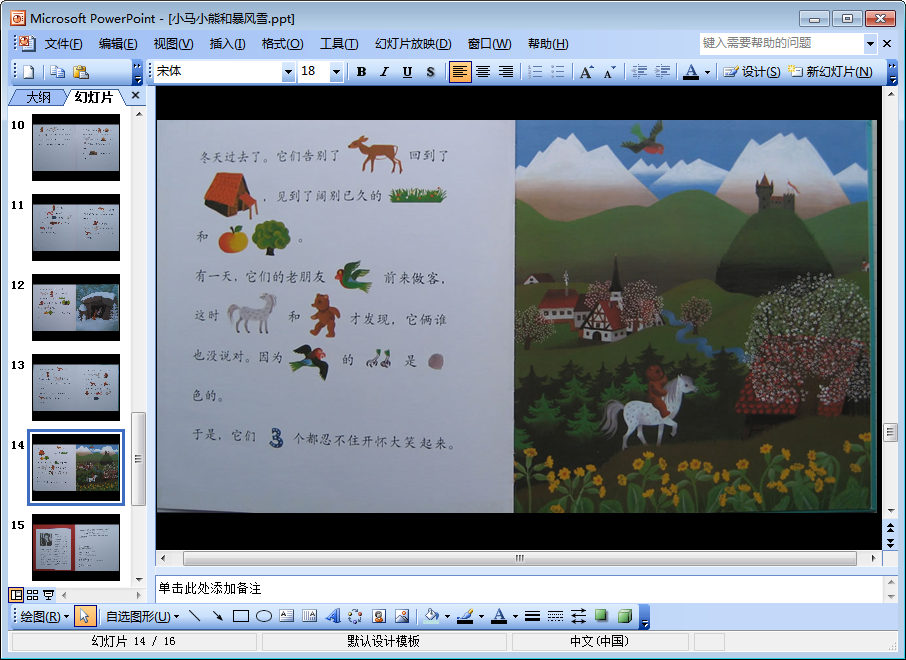Screen dimensions: 906x660
Task: Close the slide thumbnail pane
Action: 136,95
